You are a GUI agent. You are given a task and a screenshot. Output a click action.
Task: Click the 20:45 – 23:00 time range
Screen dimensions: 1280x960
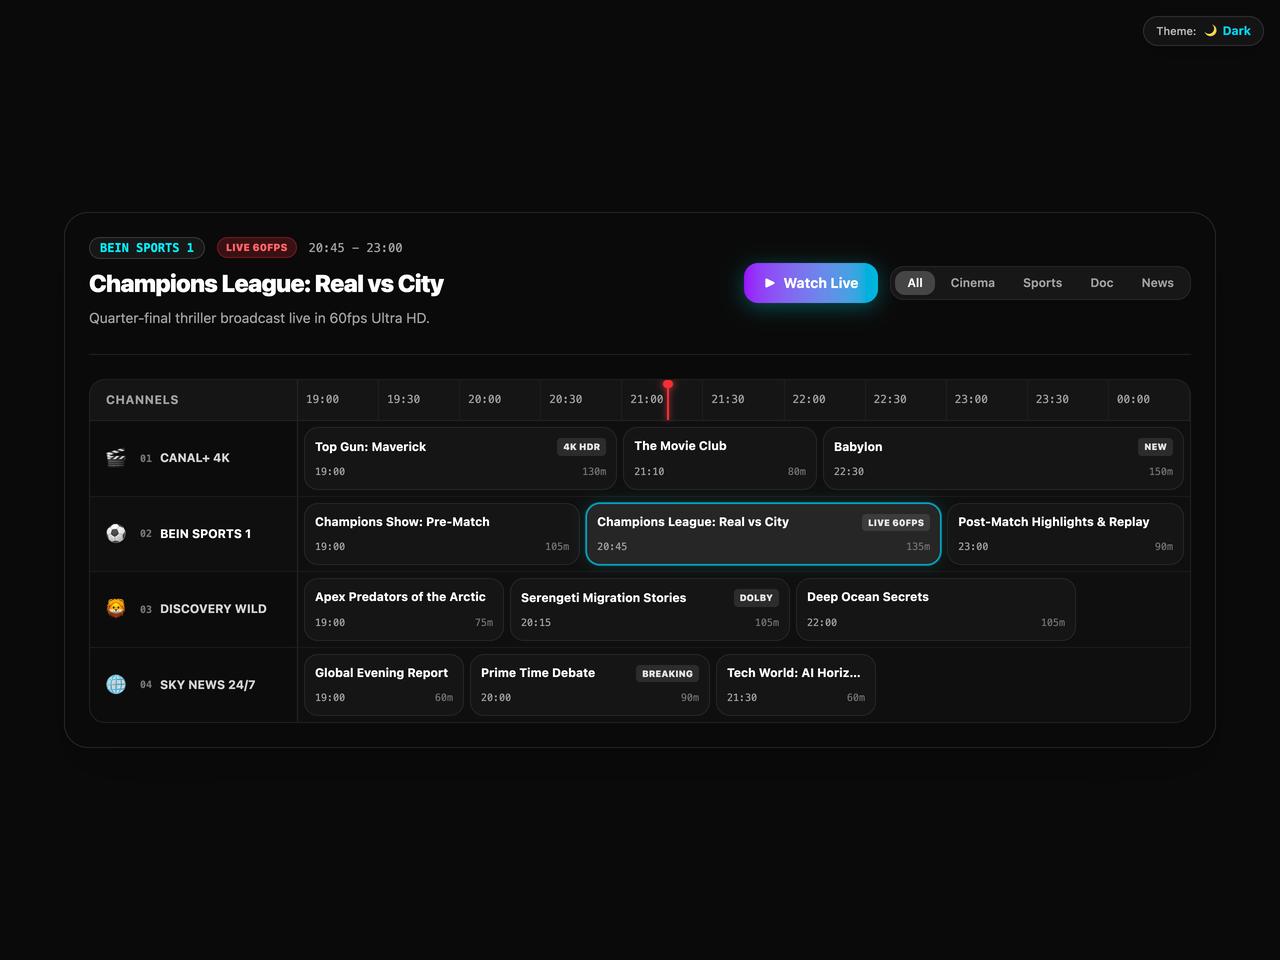[355, 248]
